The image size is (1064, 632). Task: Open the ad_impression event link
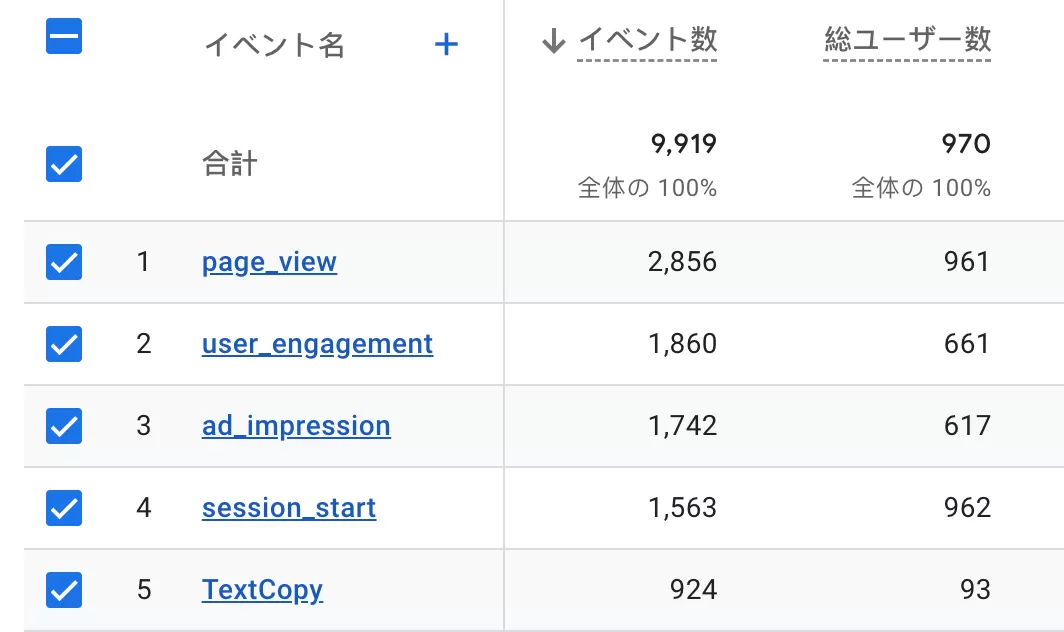tap(296, 426)
